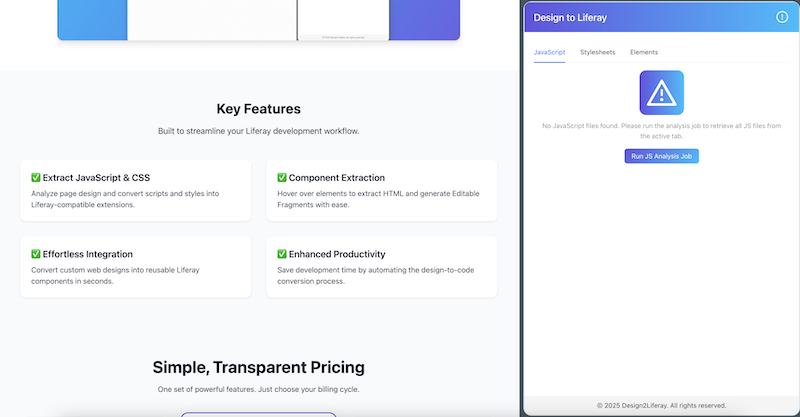
Task: Click the Component Extraction card description text
Action: pyautogui.click(x=375, y=199)
